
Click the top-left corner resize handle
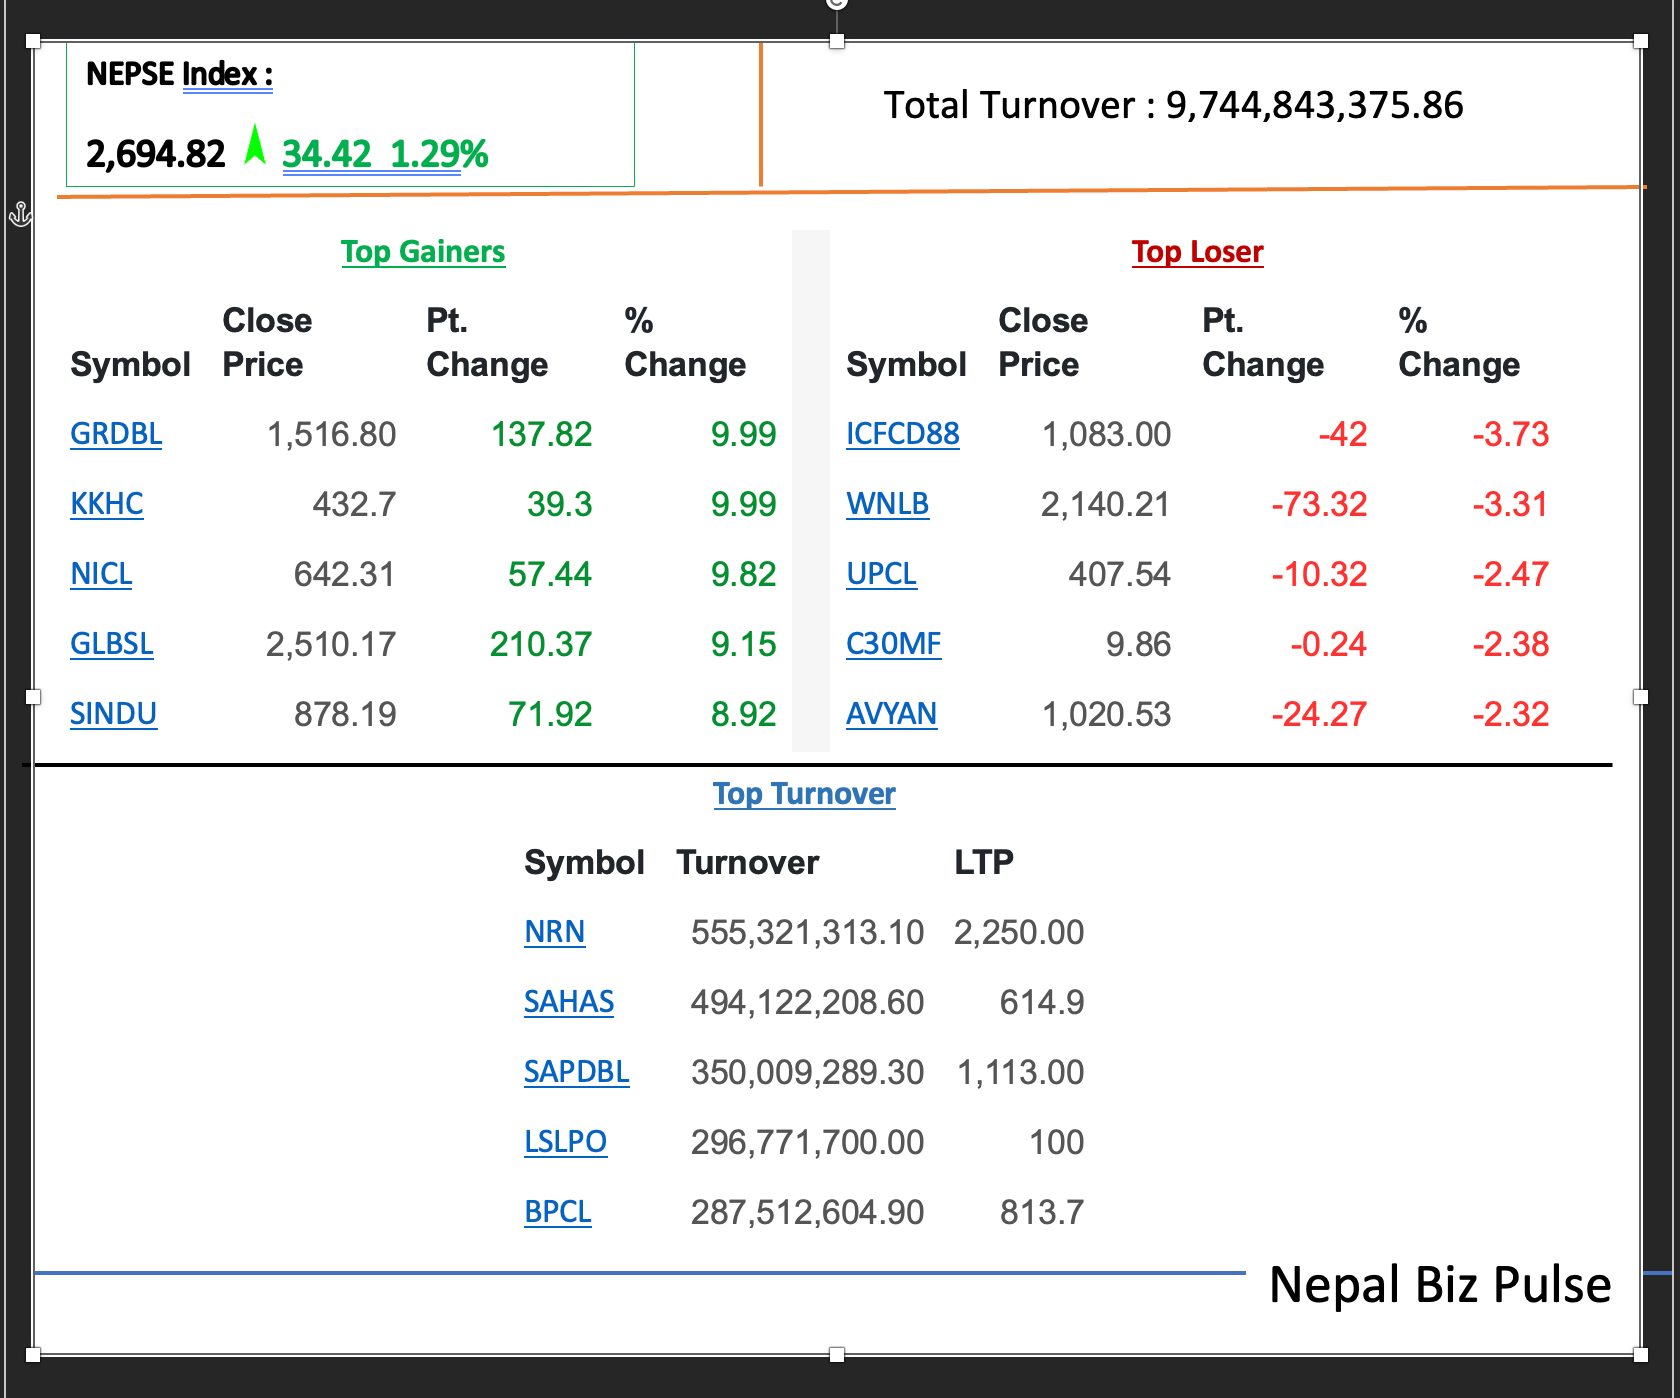33,41
